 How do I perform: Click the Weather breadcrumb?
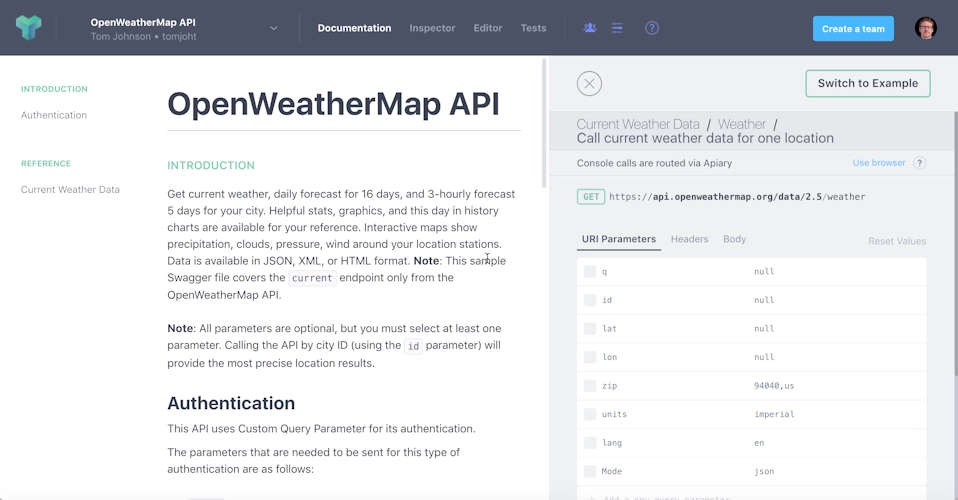pos(741,124)
